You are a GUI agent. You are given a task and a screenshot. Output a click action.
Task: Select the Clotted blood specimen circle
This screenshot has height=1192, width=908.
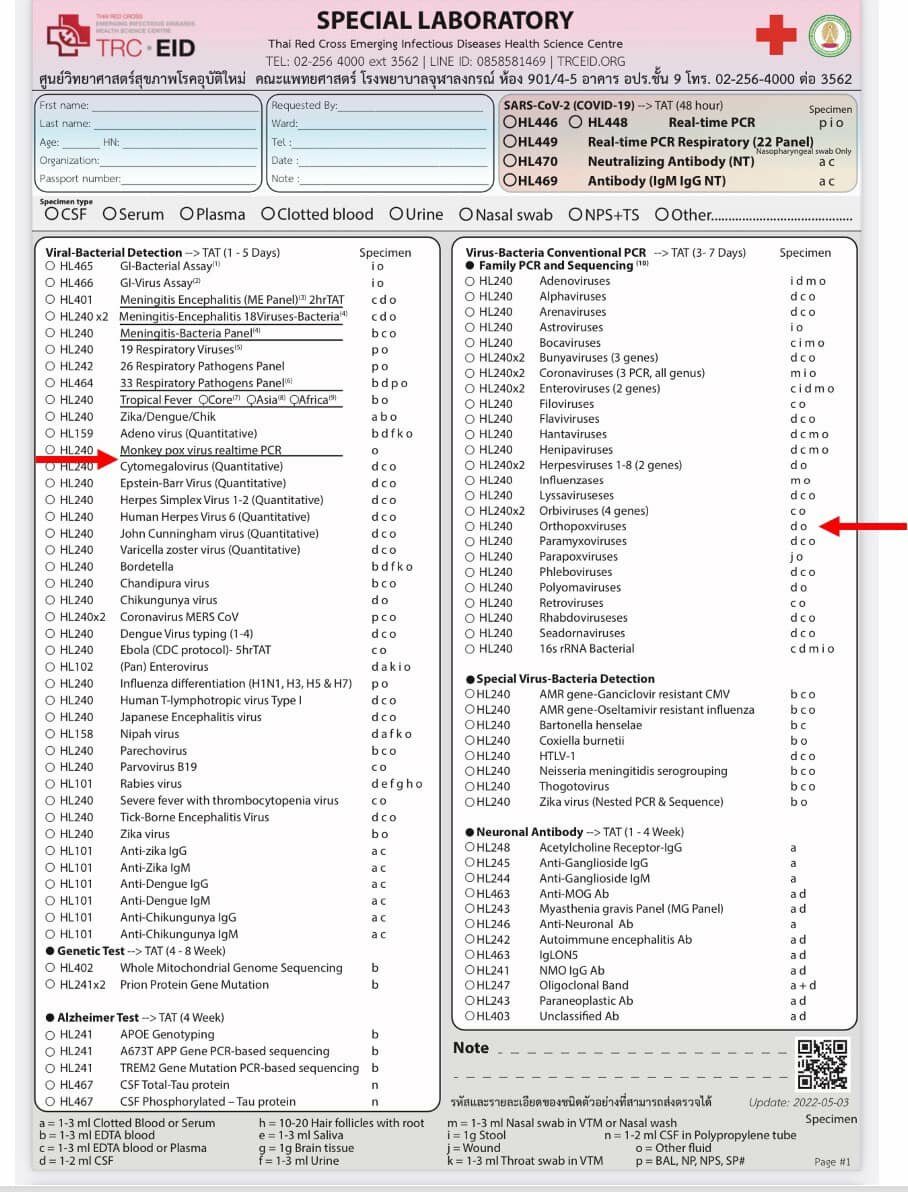pyautogui.click(x=268, y=214)
